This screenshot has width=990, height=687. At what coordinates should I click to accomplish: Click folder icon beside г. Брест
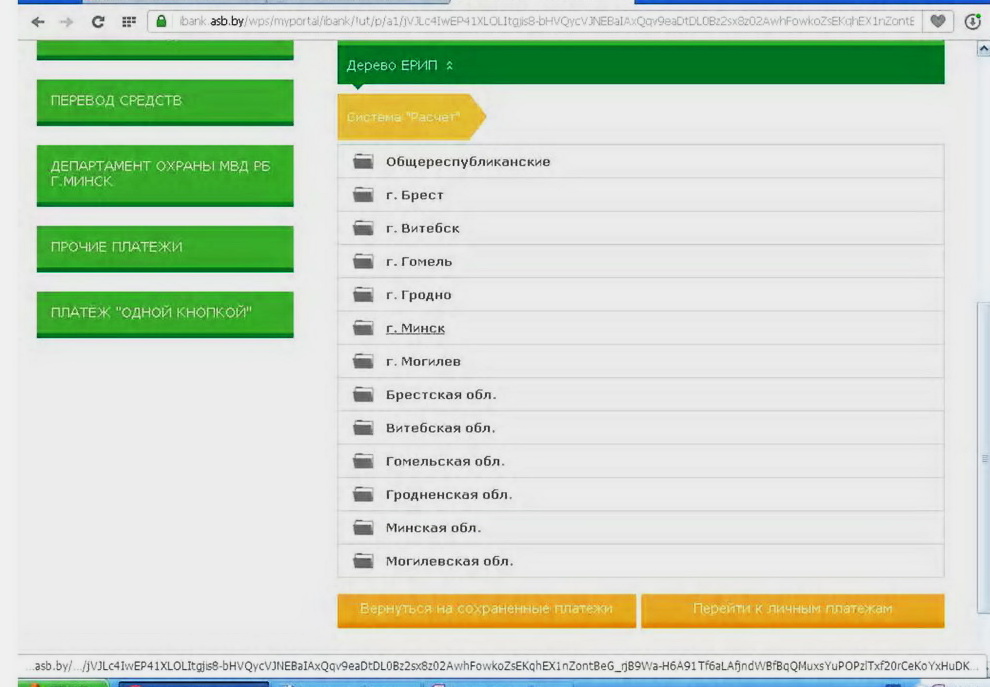pos(363,195)
